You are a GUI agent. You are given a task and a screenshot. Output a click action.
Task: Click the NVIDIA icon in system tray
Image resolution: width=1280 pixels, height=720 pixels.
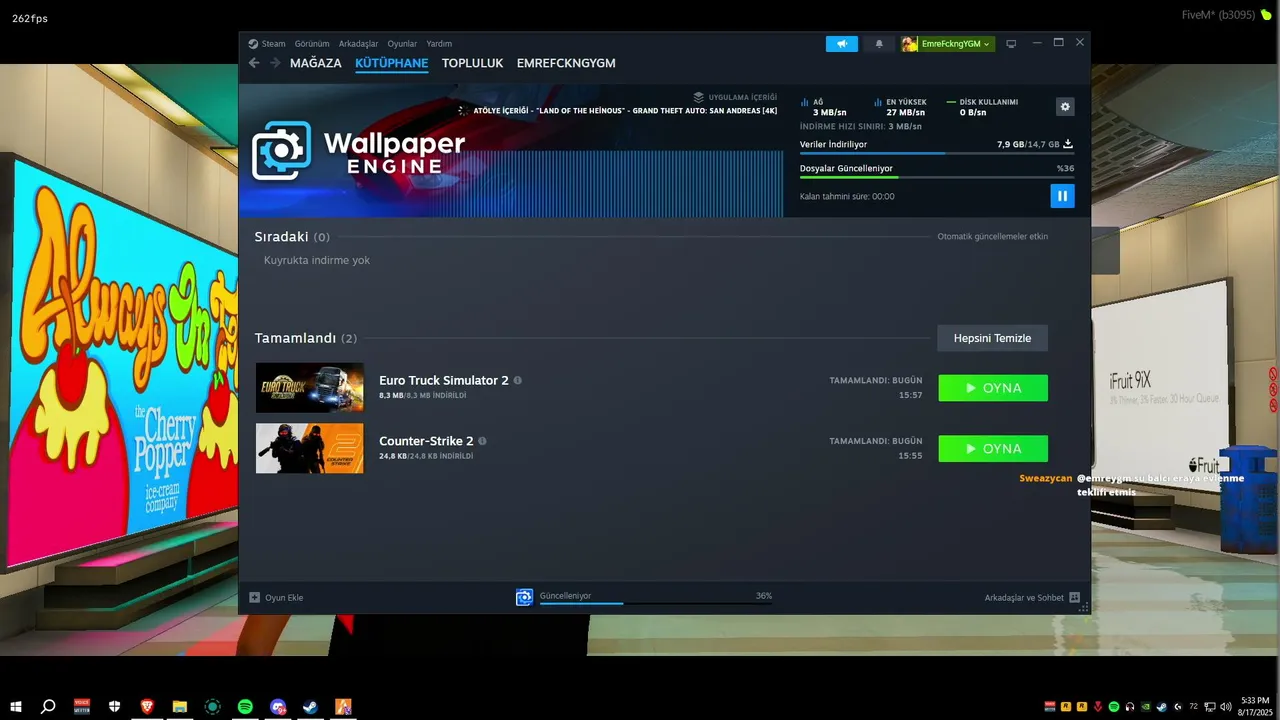click(1146, 707)
